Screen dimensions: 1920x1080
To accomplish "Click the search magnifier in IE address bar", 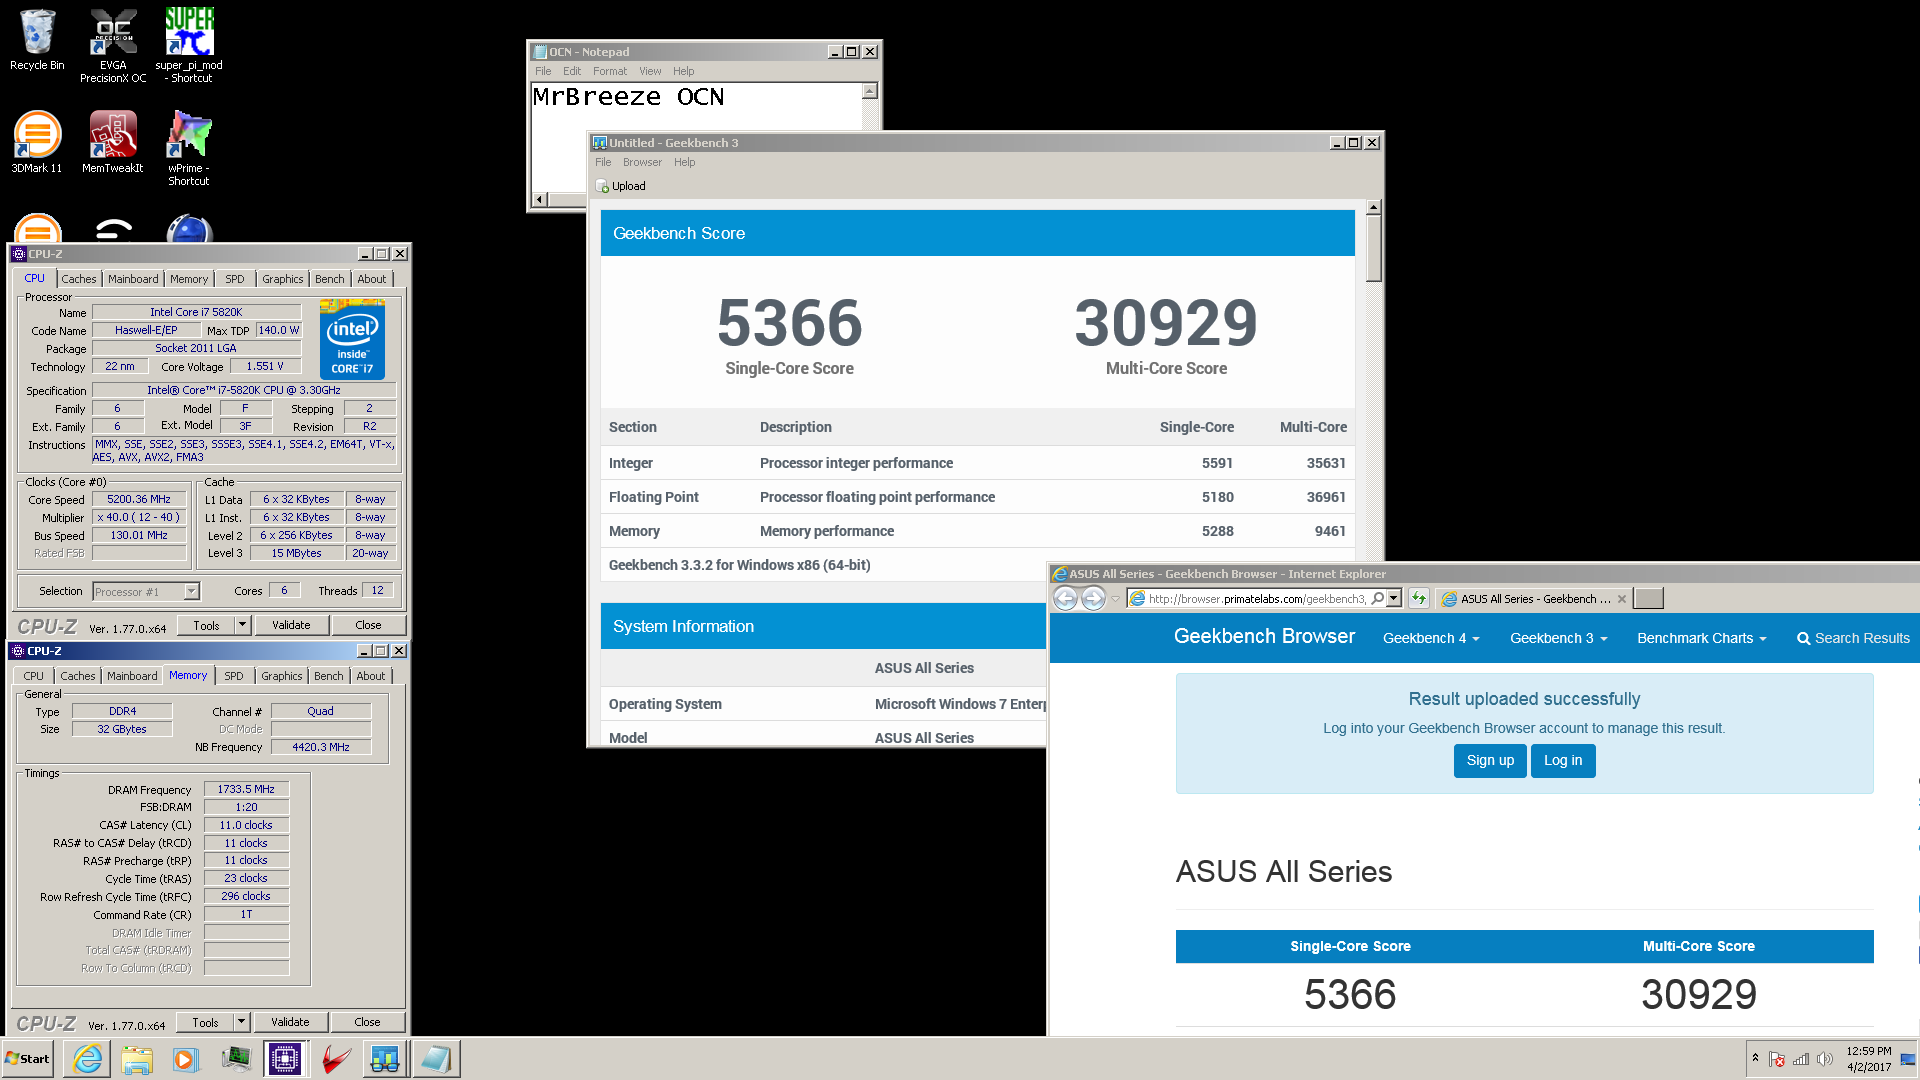I will (1377, 598).
